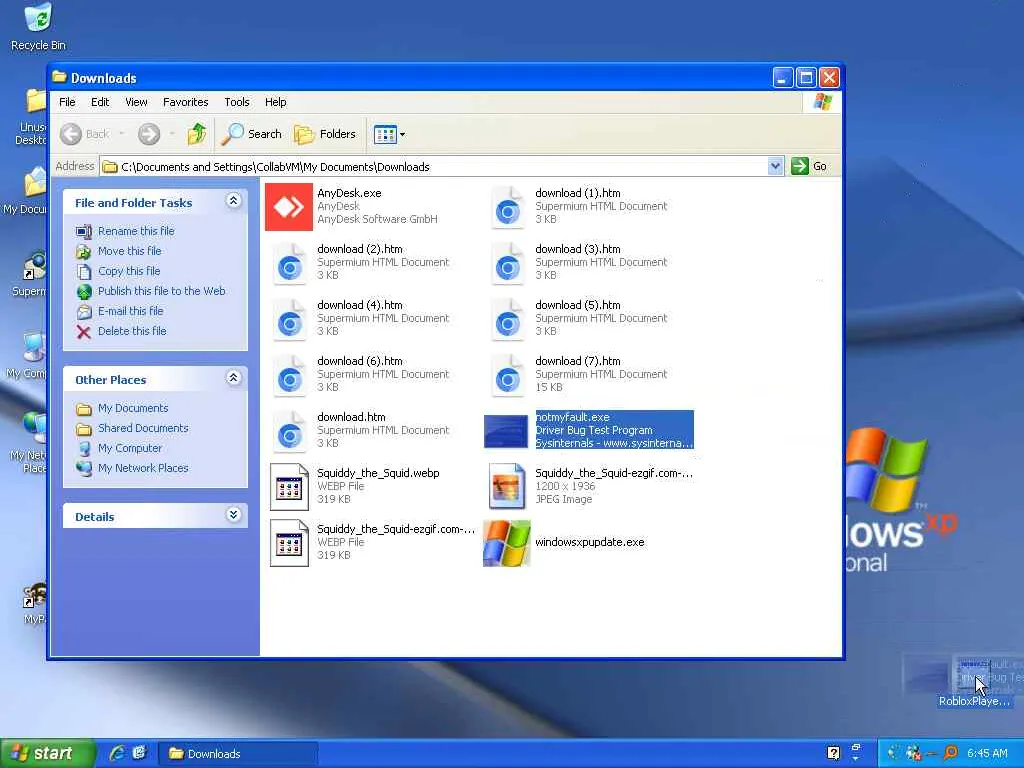Select the download (2).htm file icon

(x=289, y=264)
